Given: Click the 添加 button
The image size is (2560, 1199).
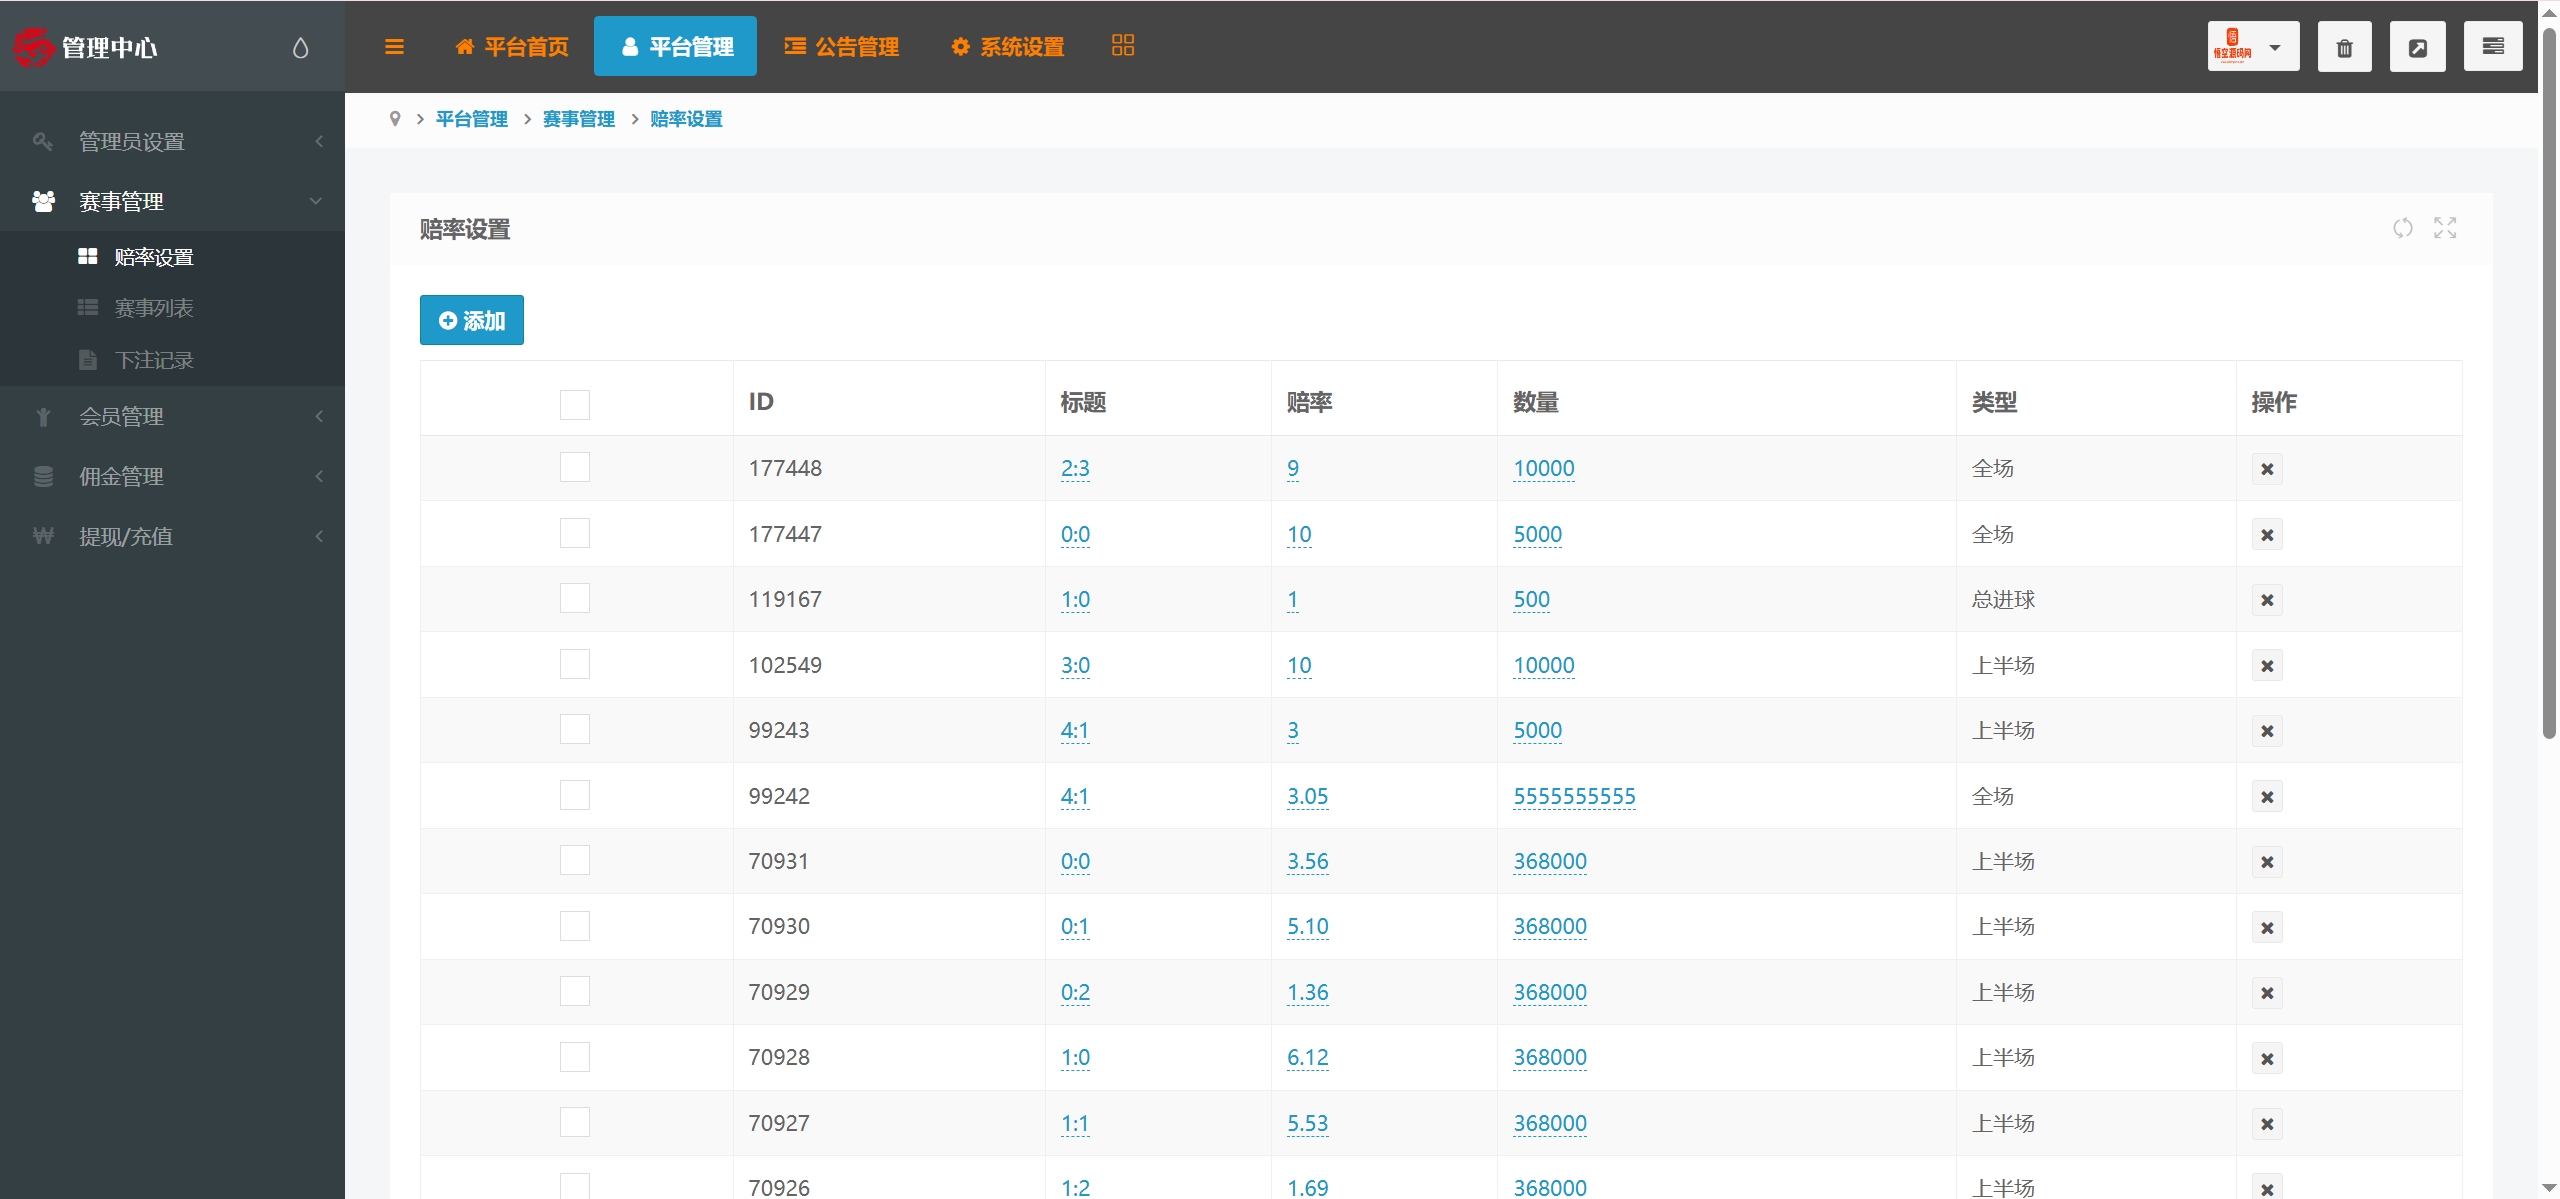Looking at the screenshot, I should point(471,320).
